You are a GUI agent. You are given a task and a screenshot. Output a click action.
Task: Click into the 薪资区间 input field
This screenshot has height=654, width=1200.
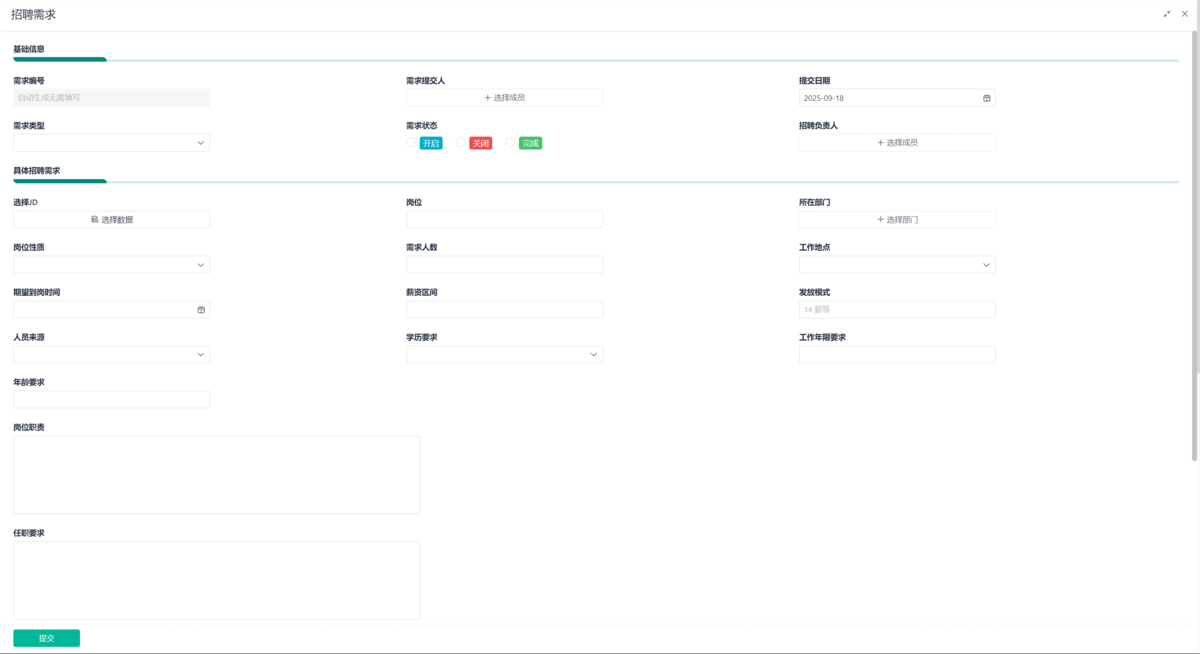click(504, 310)
